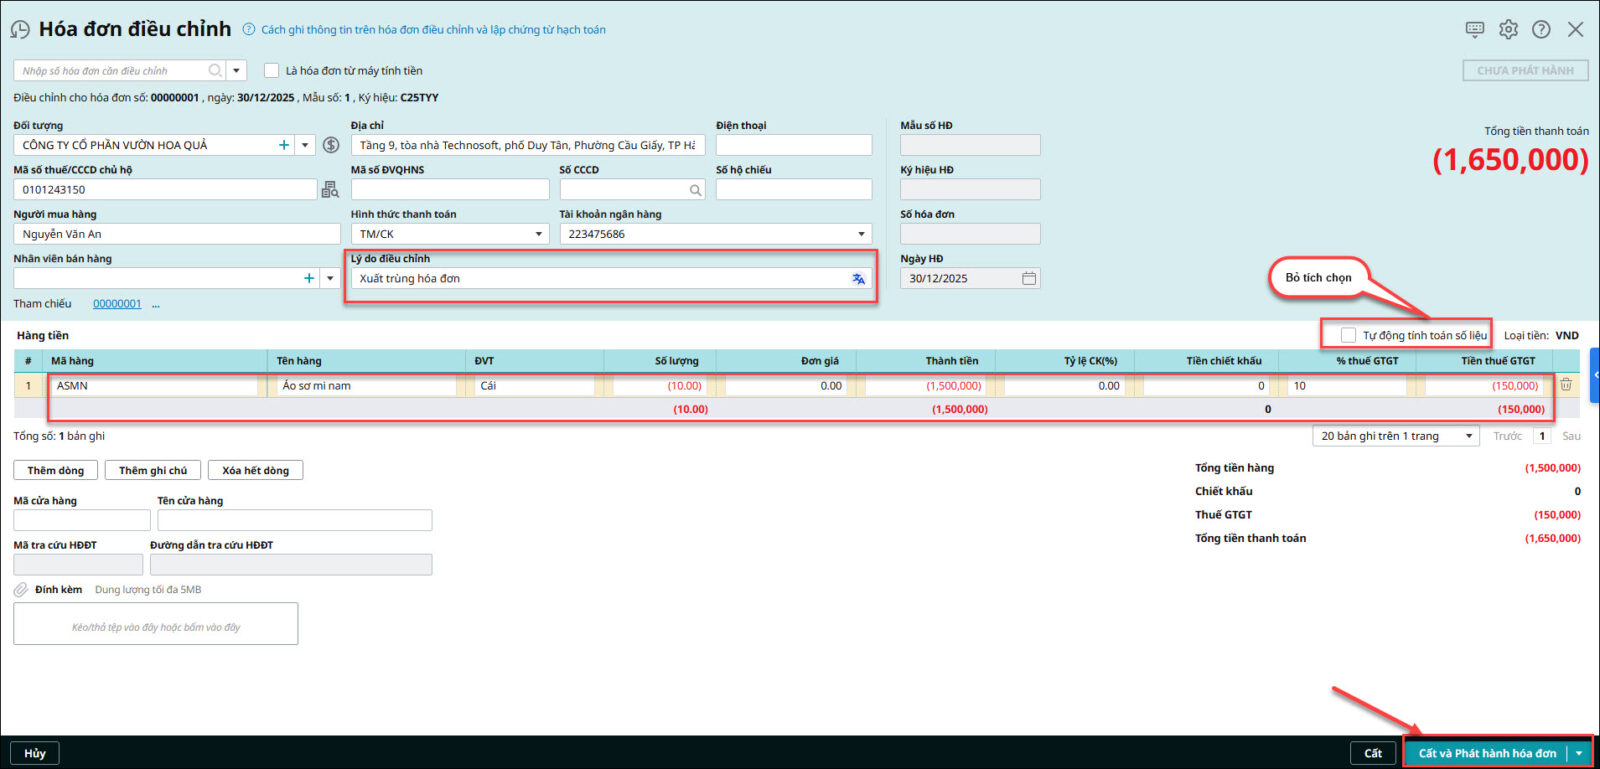The image size is (1600, 769).
Task: Click the plus icon in Nhân viên bán hàng
Action: click(x=309, y=279)
